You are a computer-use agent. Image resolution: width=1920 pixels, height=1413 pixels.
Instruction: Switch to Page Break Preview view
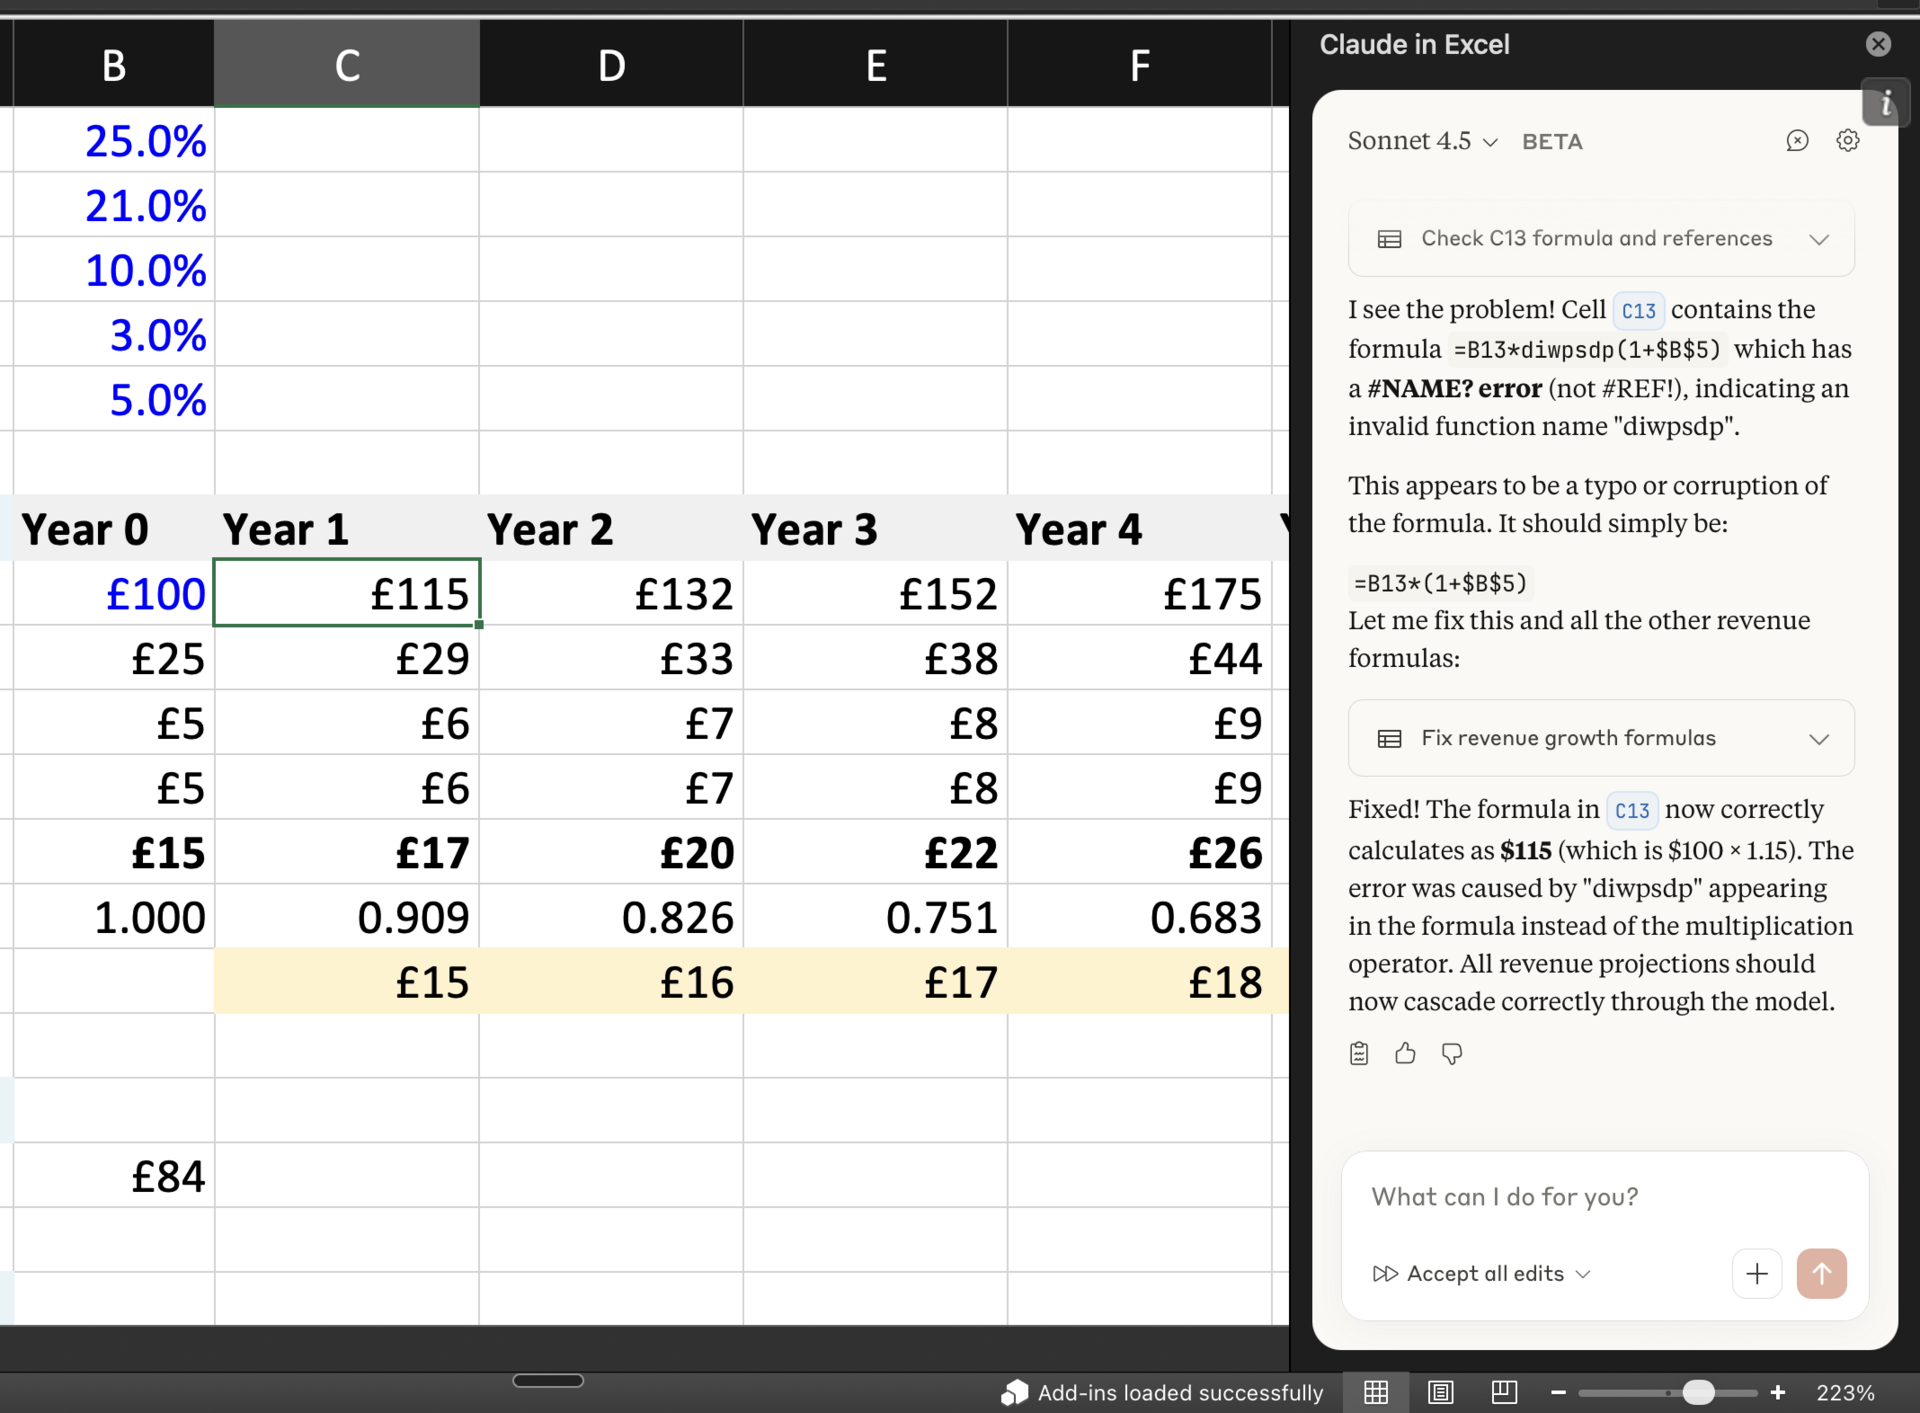point(1504,1391)
